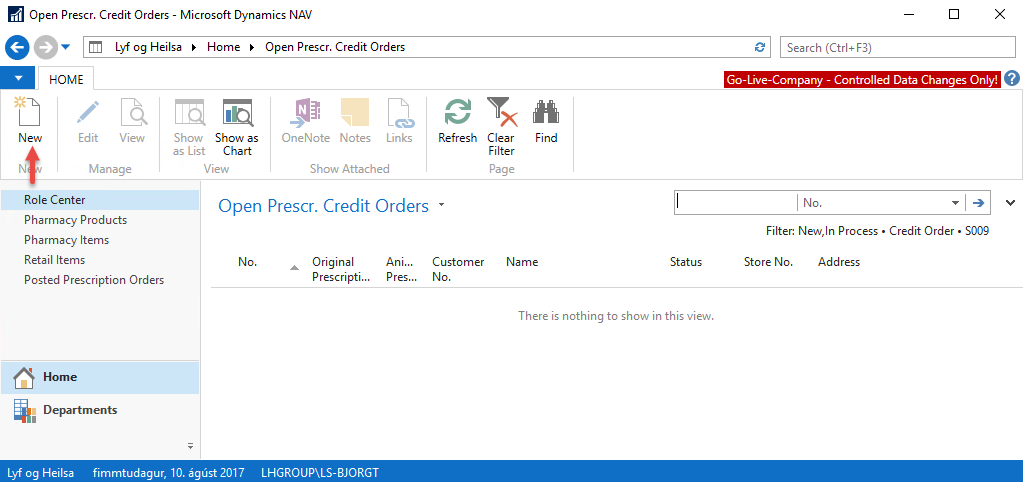
Task: Click the Clear Filter icon
Action: click(500, 113)
